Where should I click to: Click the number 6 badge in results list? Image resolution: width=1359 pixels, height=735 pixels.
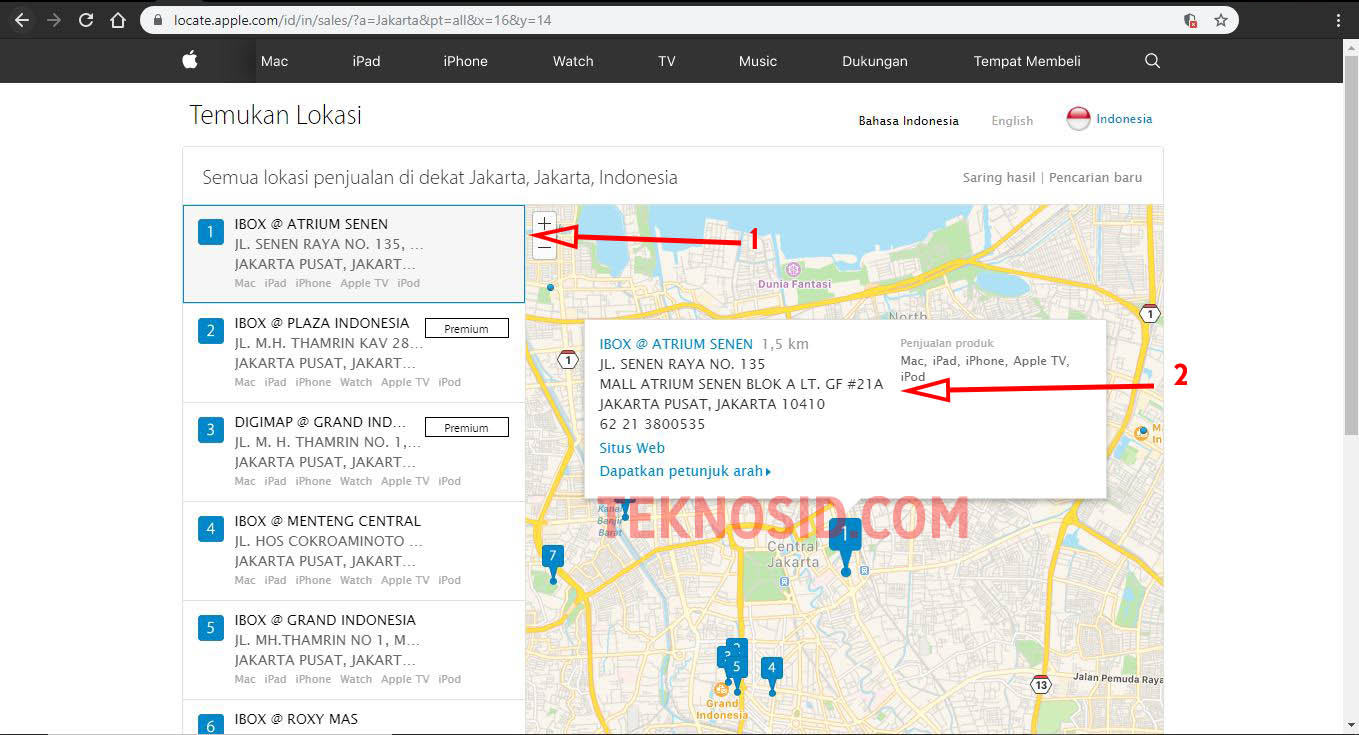(210, 724)
